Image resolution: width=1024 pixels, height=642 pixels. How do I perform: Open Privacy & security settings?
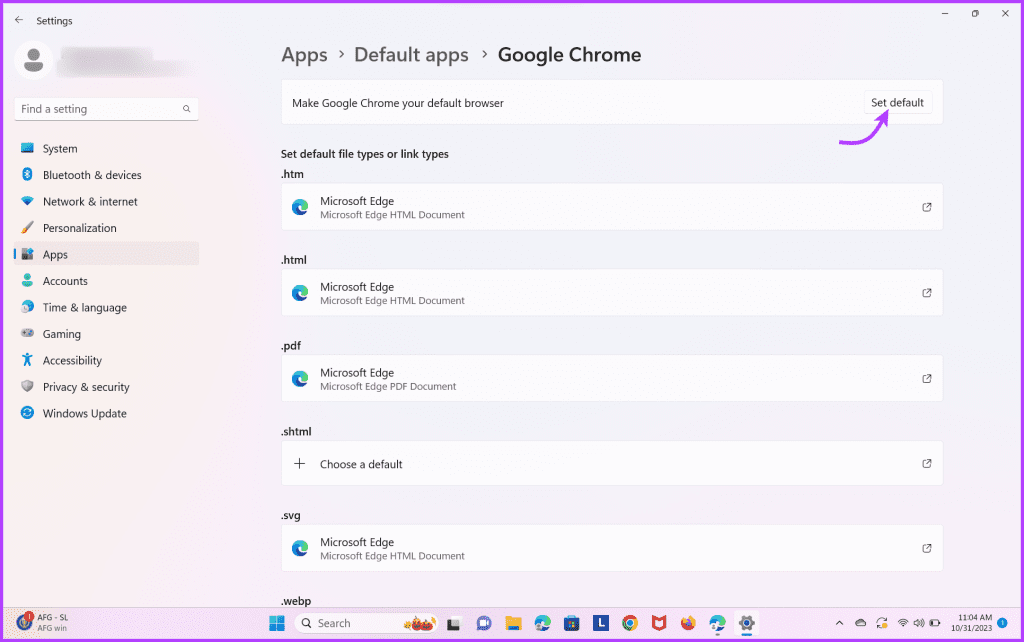(106, 387)
